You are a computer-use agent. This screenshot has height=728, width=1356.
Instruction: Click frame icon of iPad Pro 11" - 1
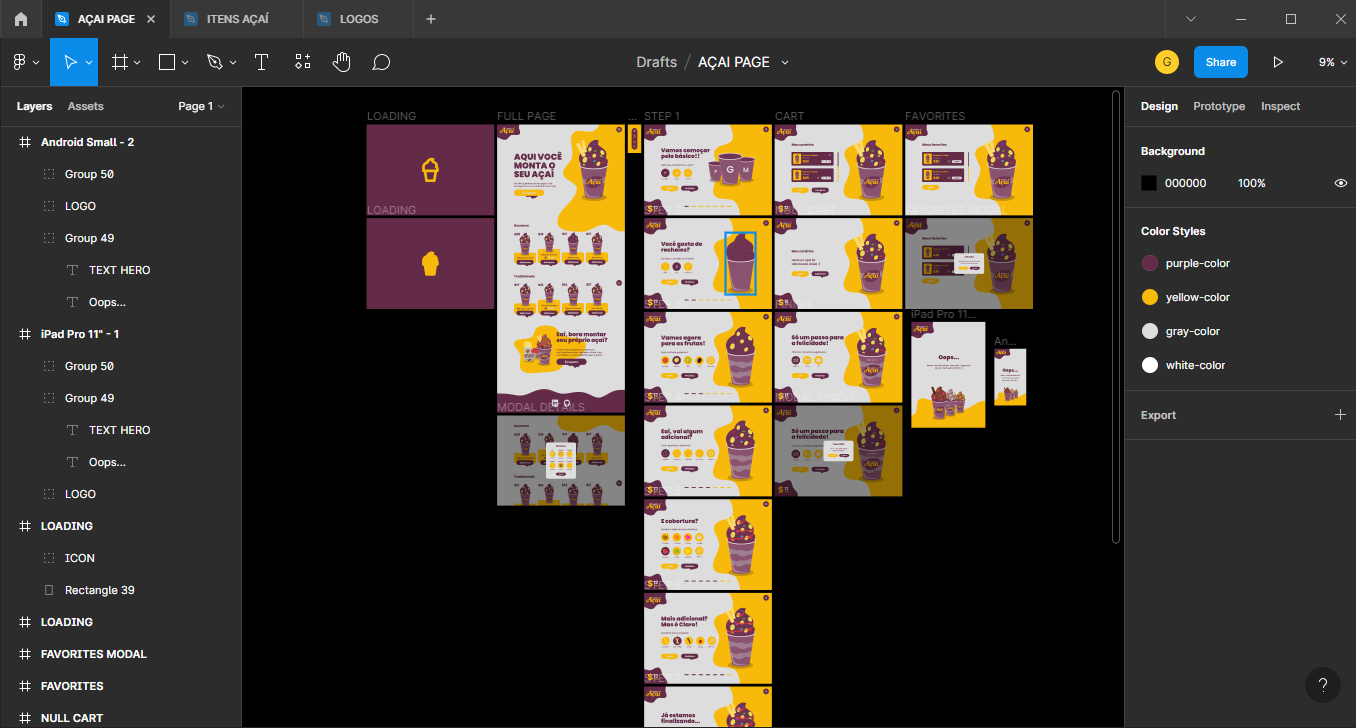pos(25,334)
